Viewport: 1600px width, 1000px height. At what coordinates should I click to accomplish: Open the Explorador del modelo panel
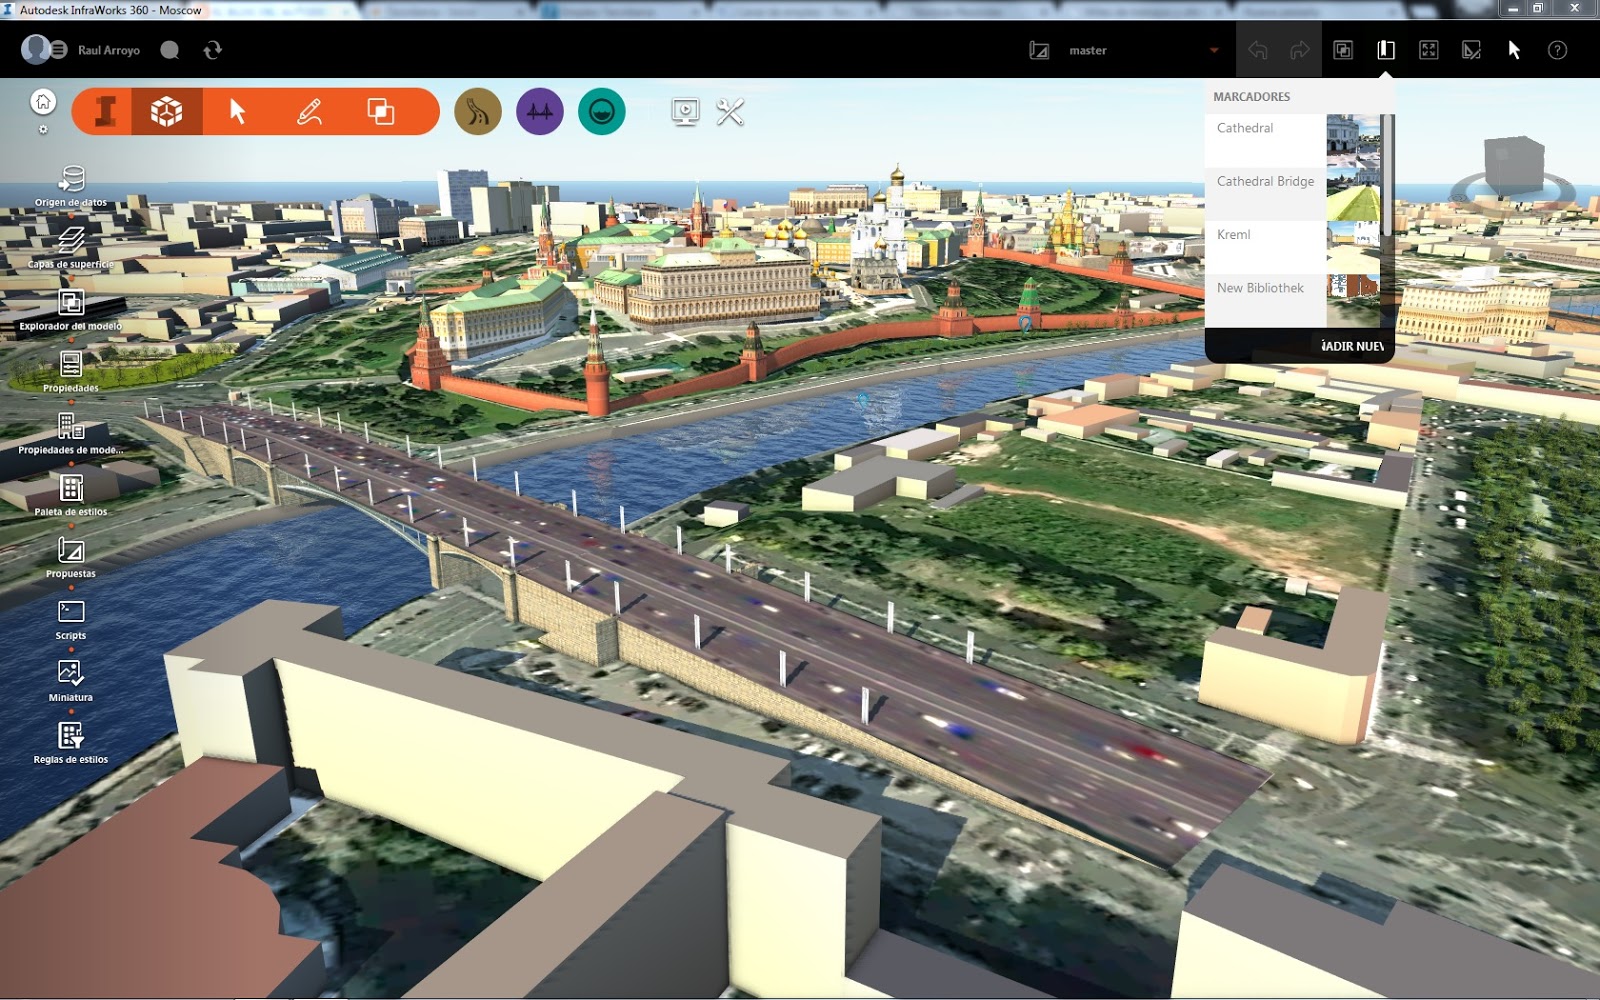(69, 300)
